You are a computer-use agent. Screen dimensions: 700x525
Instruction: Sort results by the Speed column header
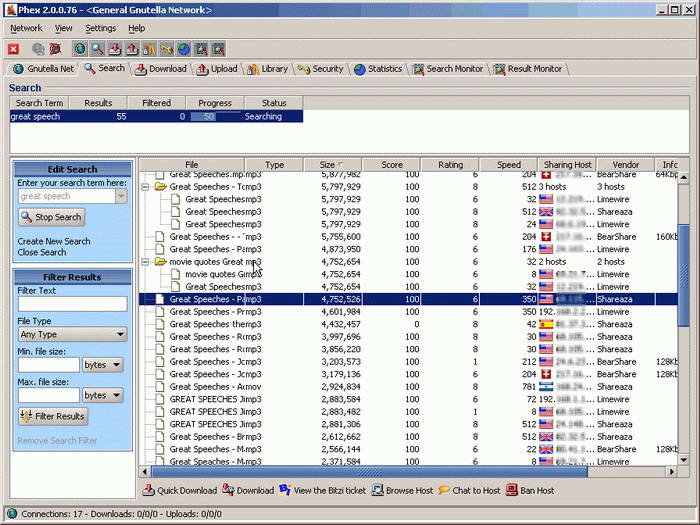[508, 165]
